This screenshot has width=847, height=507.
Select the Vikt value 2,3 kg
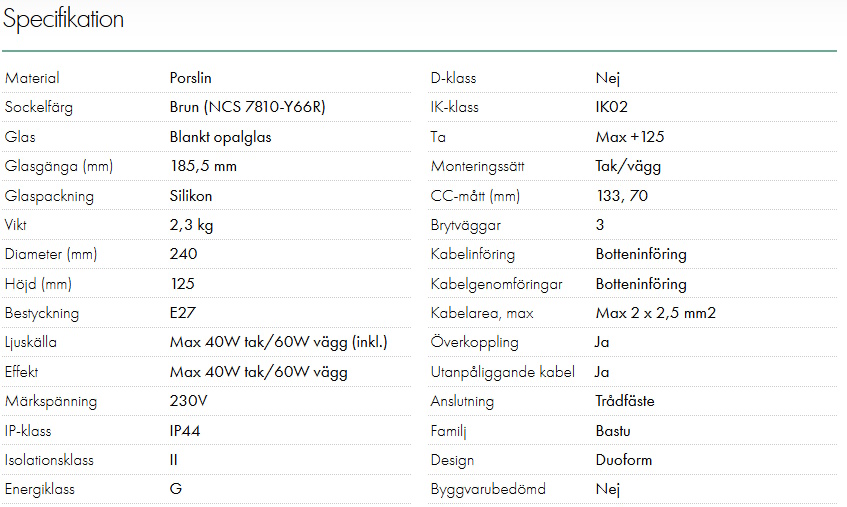point(191,225)
